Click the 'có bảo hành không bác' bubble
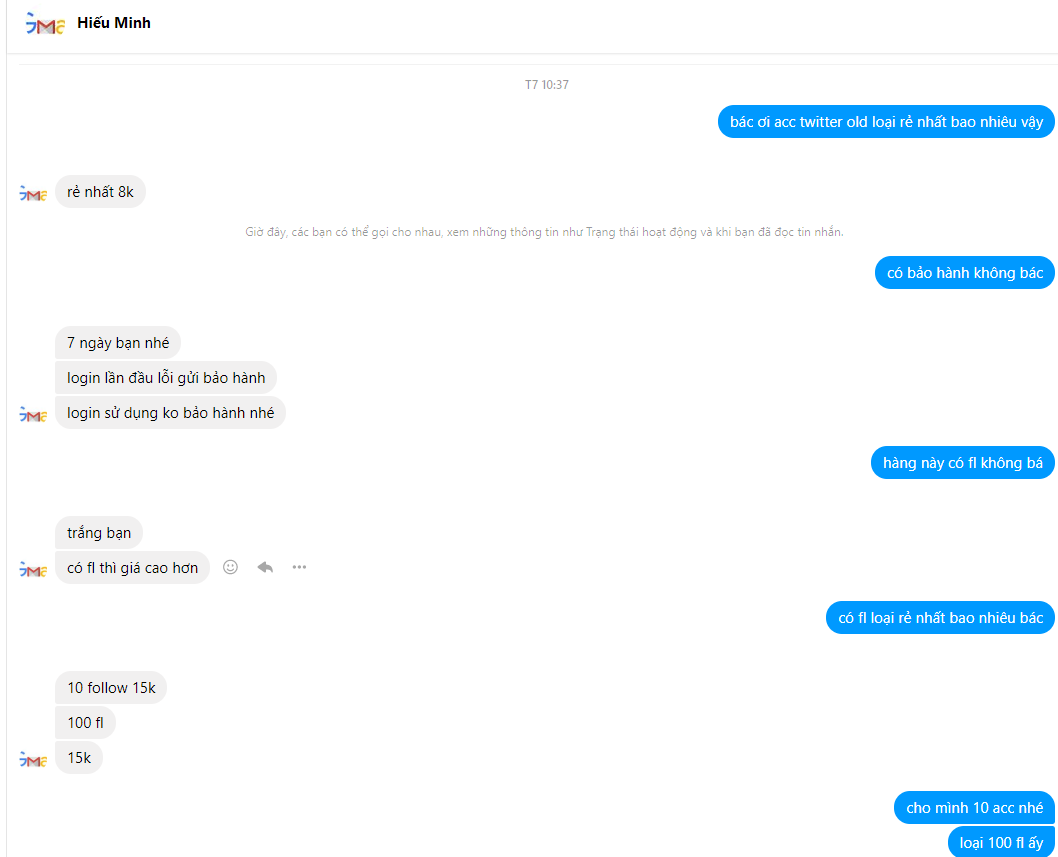This screenshot has height=857, width=1058. (x=964, y=273)
